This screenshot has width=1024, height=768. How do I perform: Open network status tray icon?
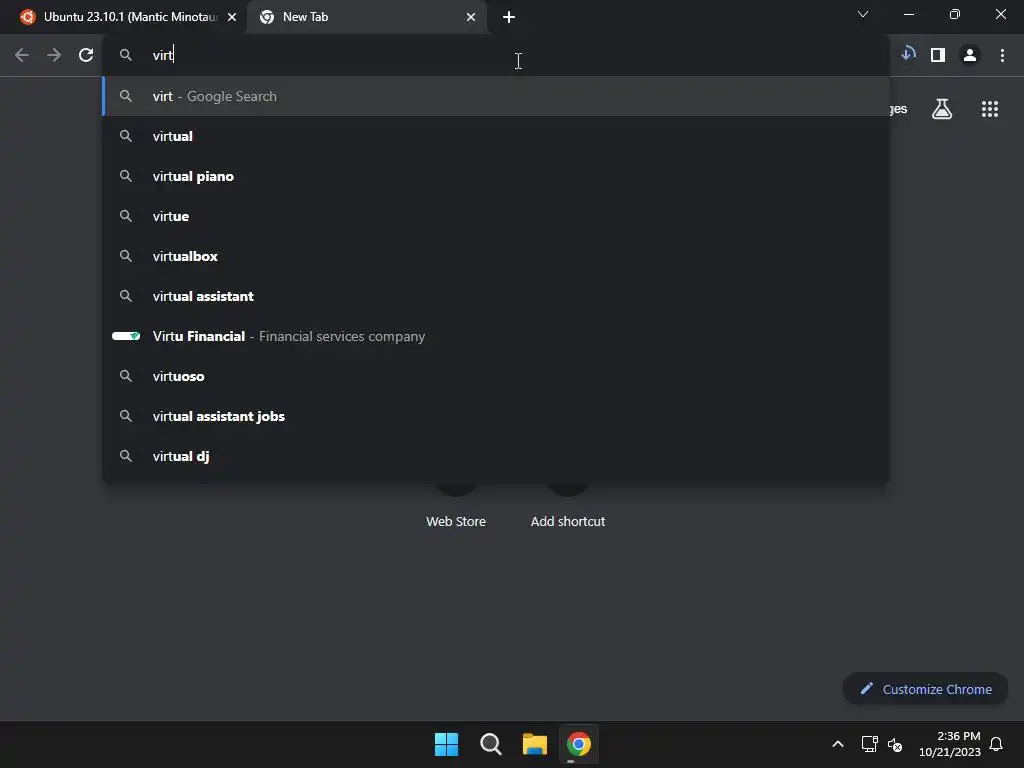[x=869, y=744]
